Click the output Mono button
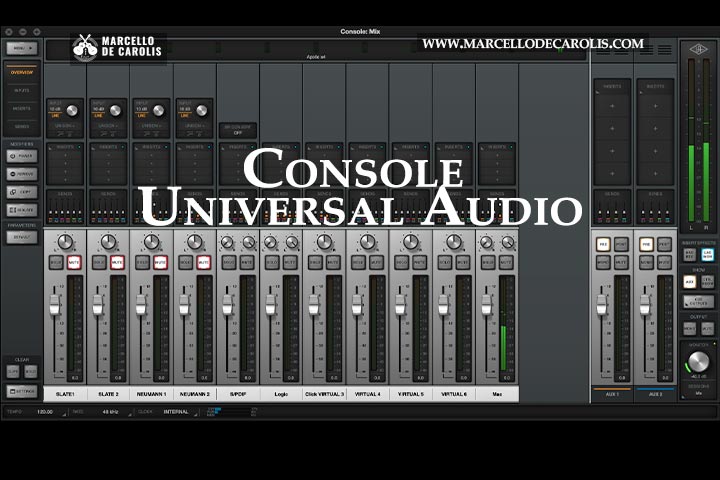The width and height of the screenshot is (720, 480). click(x=689, y=328)
